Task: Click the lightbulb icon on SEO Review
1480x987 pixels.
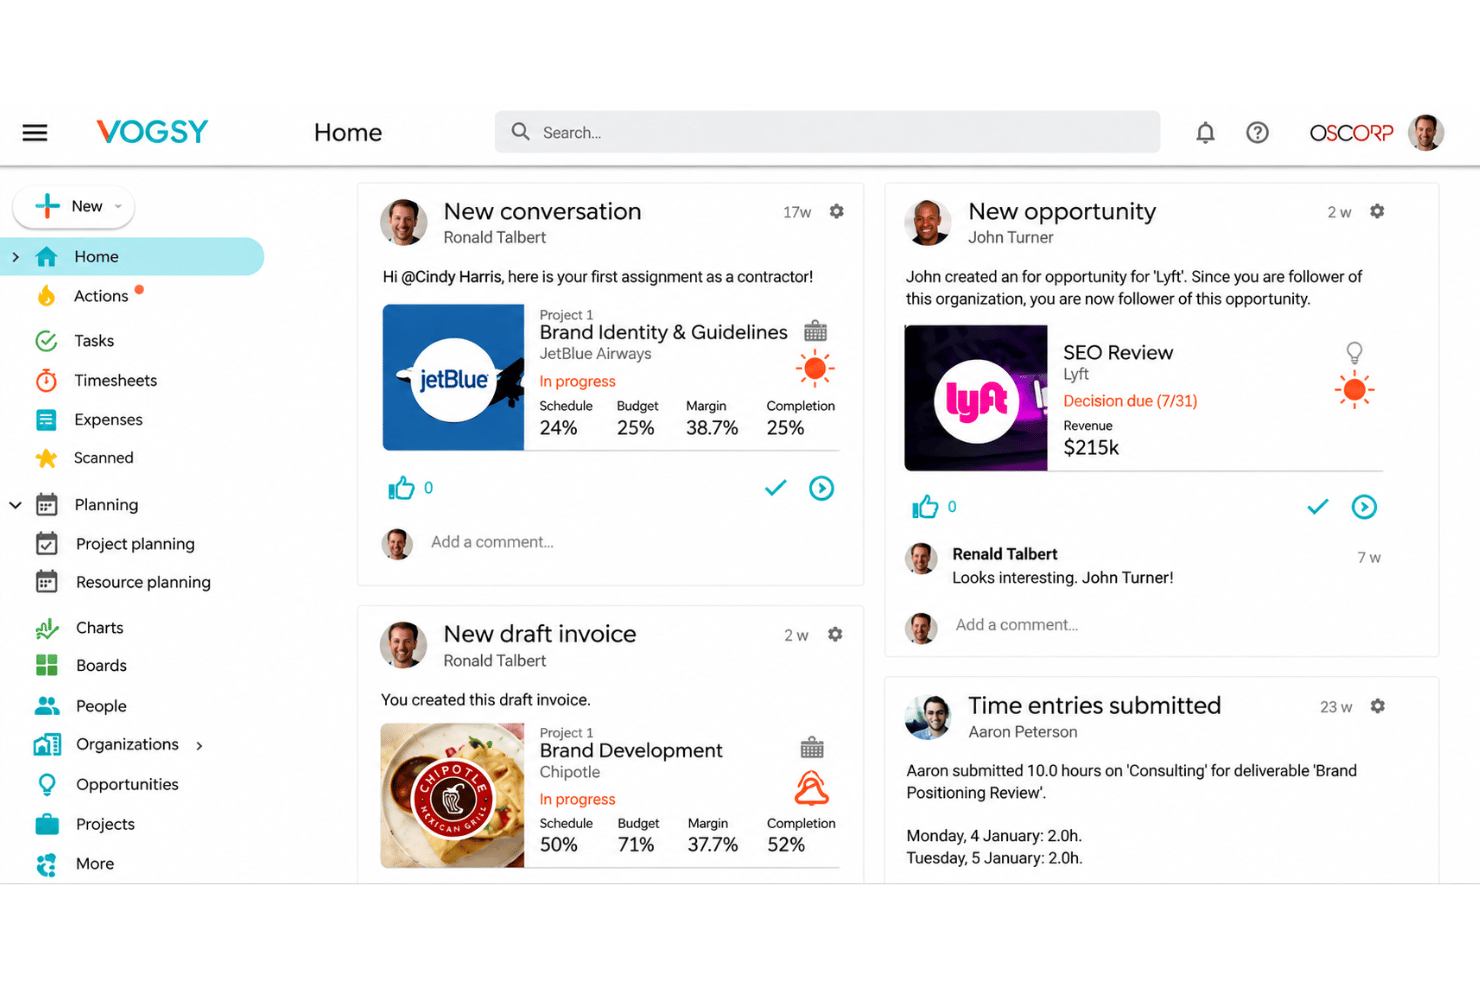Action: pyautogui.click(x=1354, y=352)
